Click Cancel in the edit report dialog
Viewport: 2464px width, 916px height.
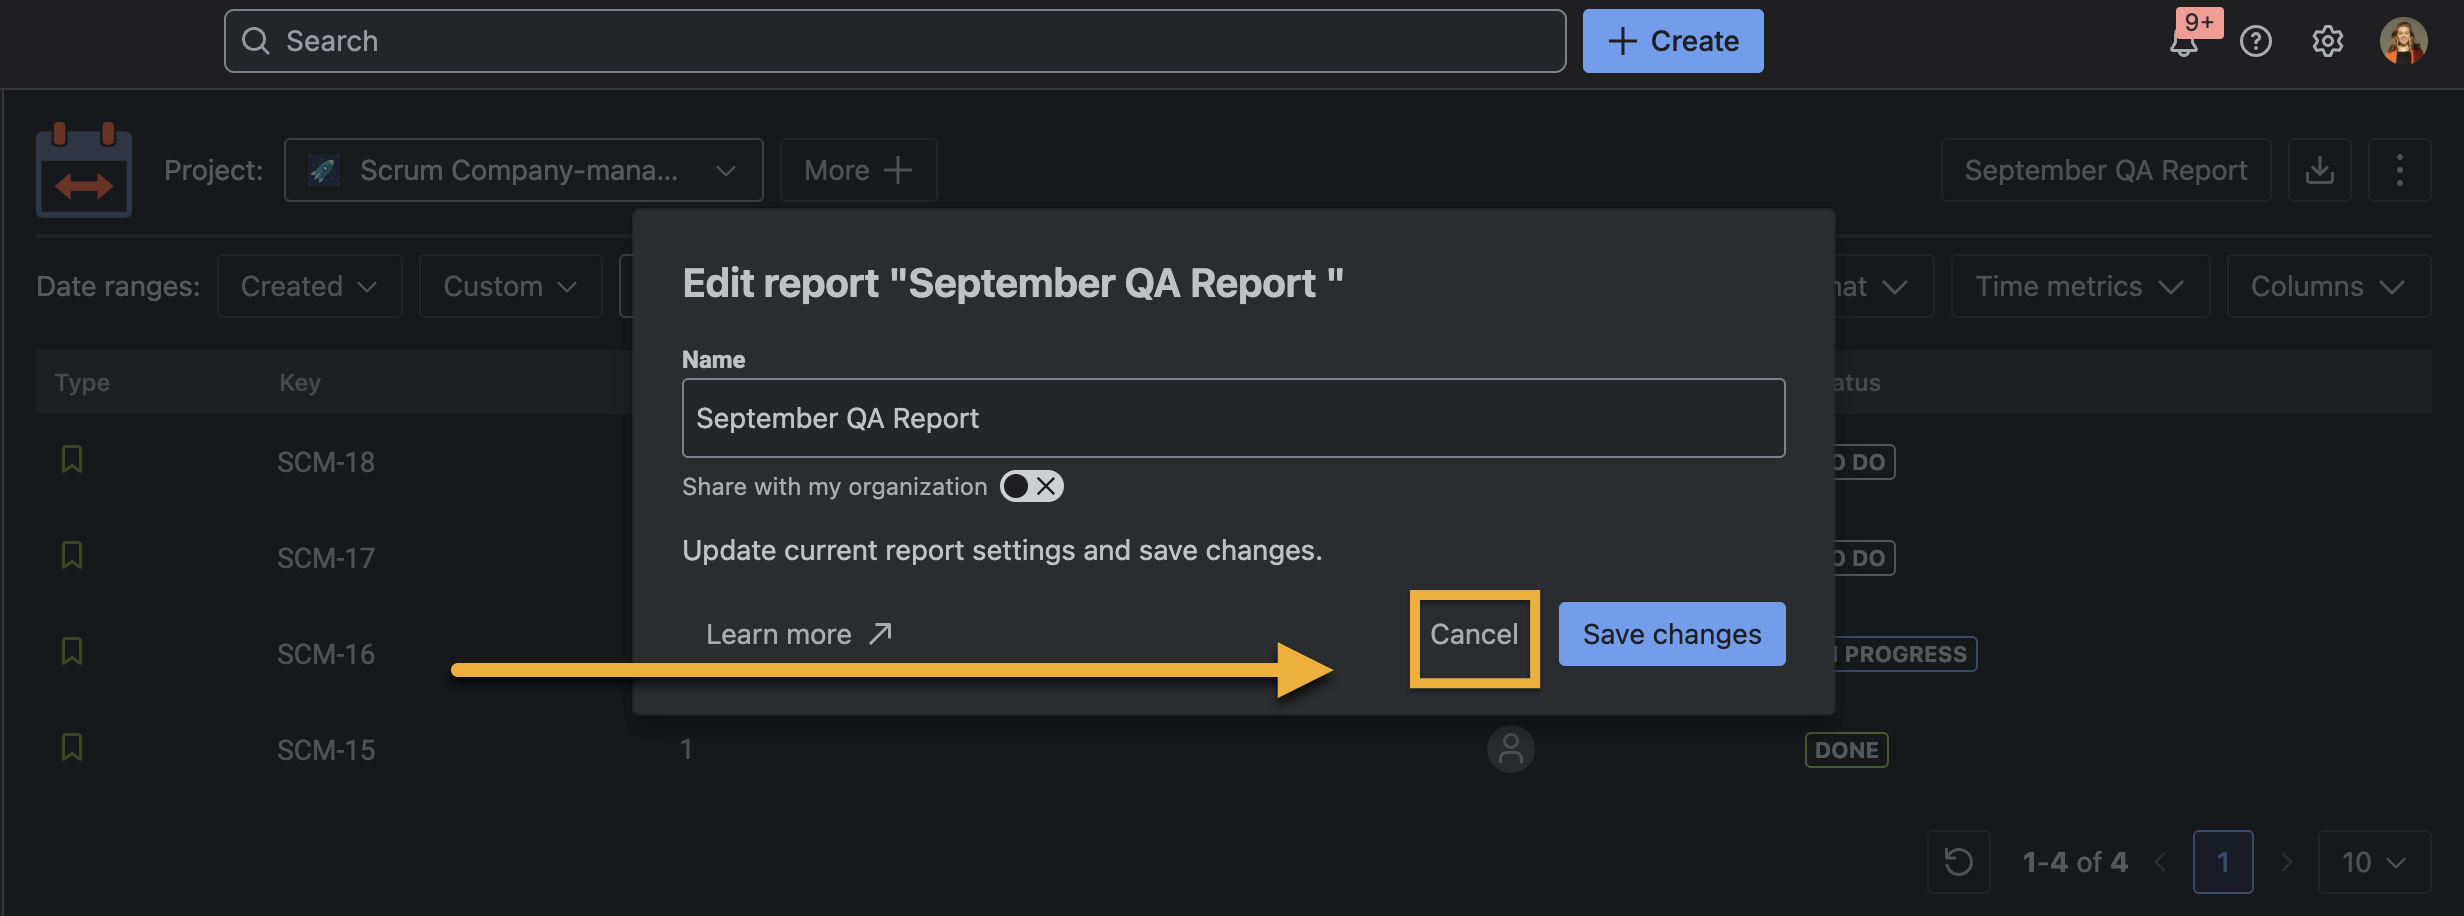coord(1474,635)
